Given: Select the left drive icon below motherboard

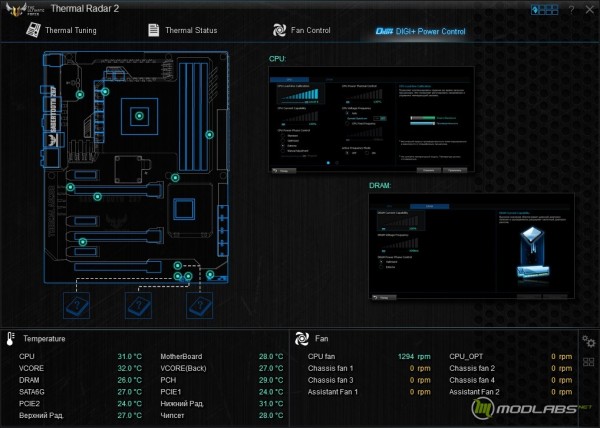Looking at the screenshot, I should tap(77, 304).
